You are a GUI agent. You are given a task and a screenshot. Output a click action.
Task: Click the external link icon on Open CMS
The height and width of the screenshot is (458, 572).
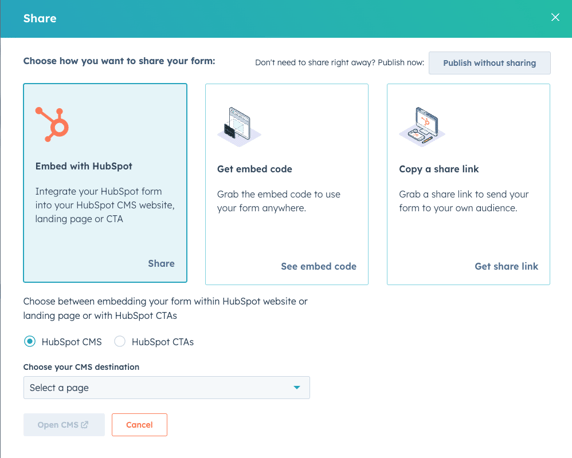(x=85, y=424)
